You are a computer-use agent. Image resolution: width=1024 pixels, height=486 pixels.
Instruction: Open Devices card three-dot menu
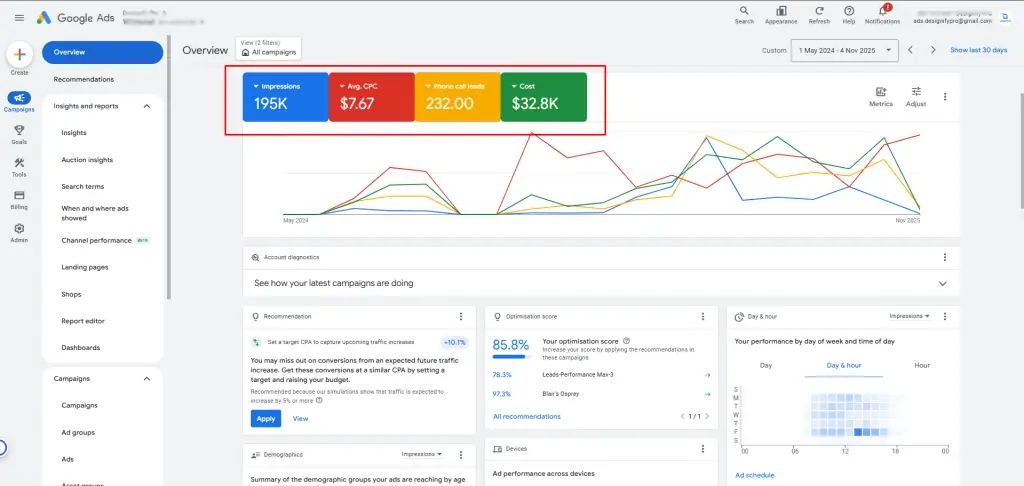pyautogui.click(x=703, y=449)
